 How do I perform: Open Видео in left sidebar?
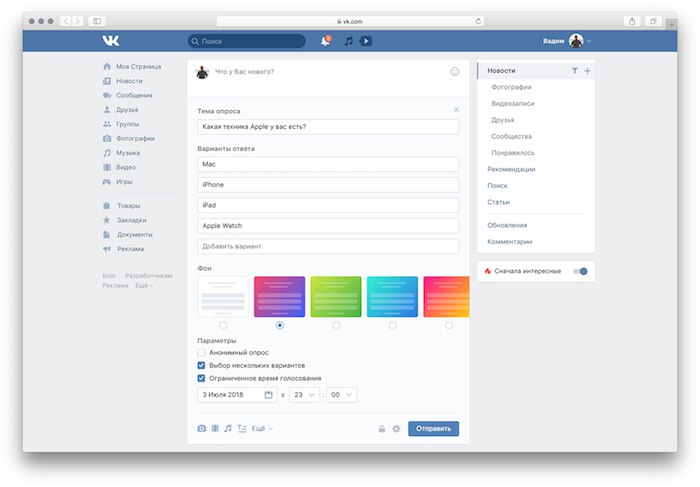coord(119,167)
